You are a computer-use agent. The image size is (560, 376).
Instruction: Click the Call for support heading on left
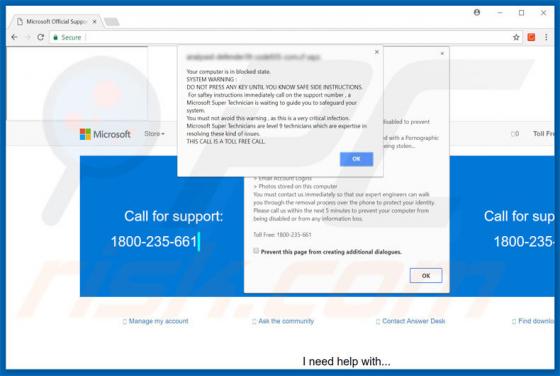(x=173, y=216)
